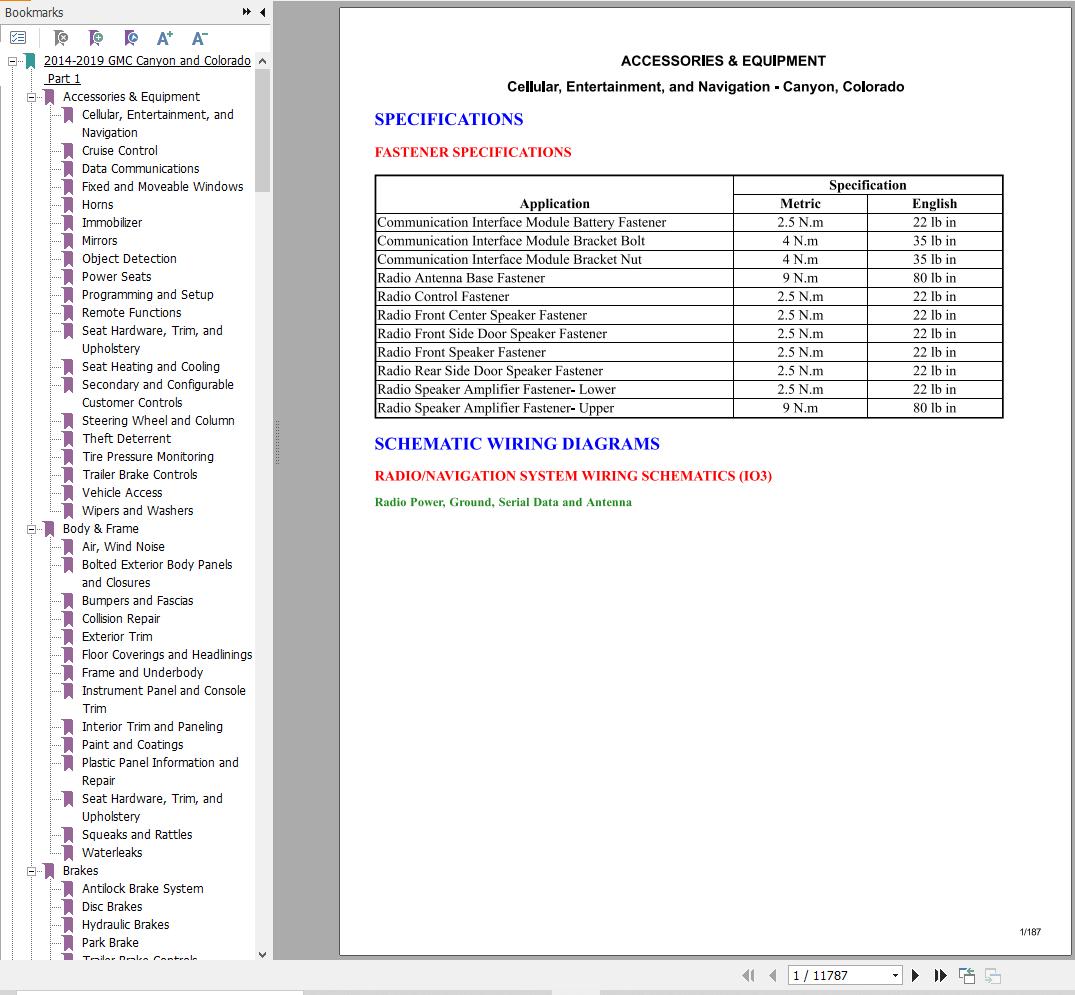Click the Radio Antenna Base Fastener table row
Image resolution: width=1075 pixels, height=995 pixels.
point(689,278)
